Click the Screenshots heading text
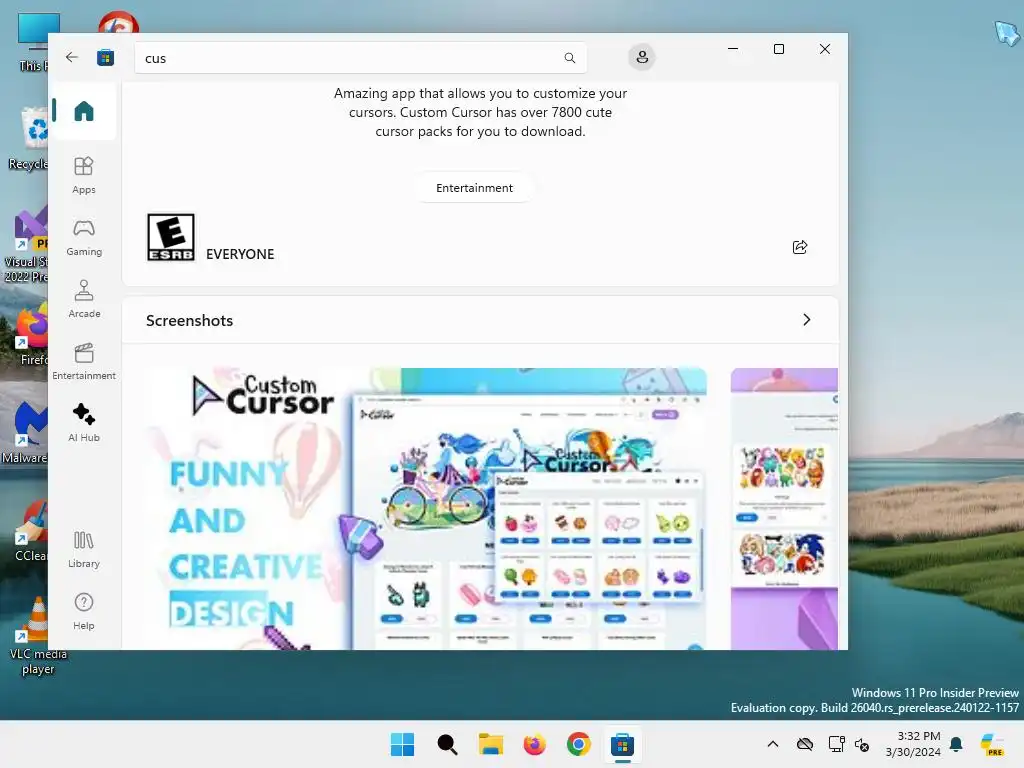 (189, 321)
